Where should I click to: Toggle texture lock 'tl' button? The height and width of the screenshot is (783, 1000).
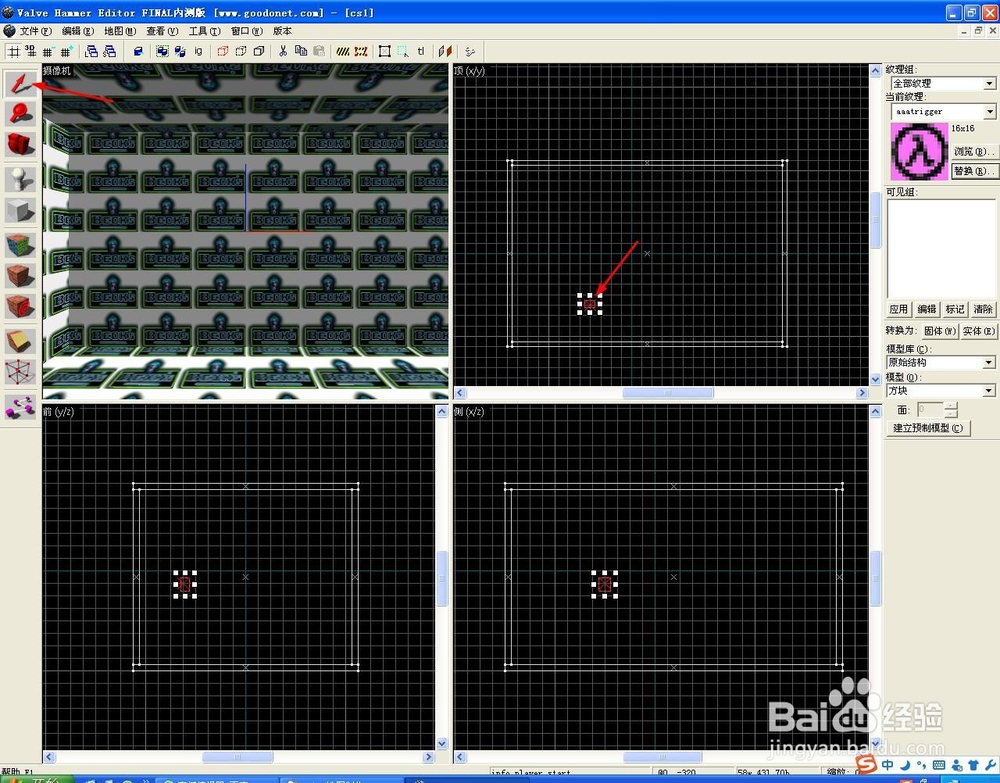click(x=421, y=52)
